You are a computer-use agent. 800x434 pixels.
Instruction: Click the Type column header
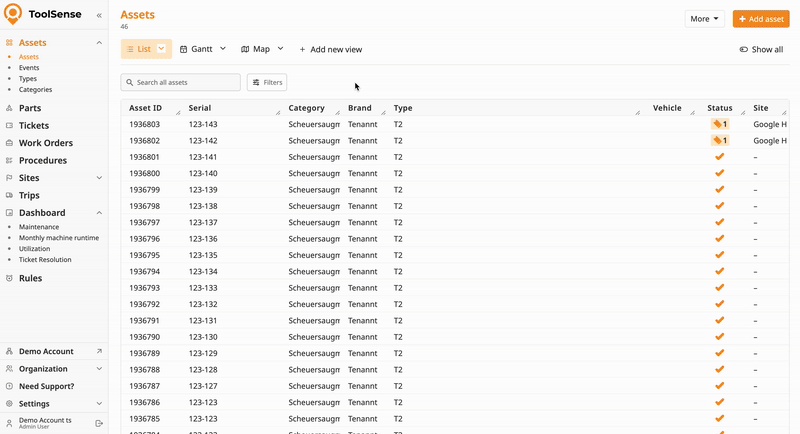pyautogui.click(x=403, y=108)
